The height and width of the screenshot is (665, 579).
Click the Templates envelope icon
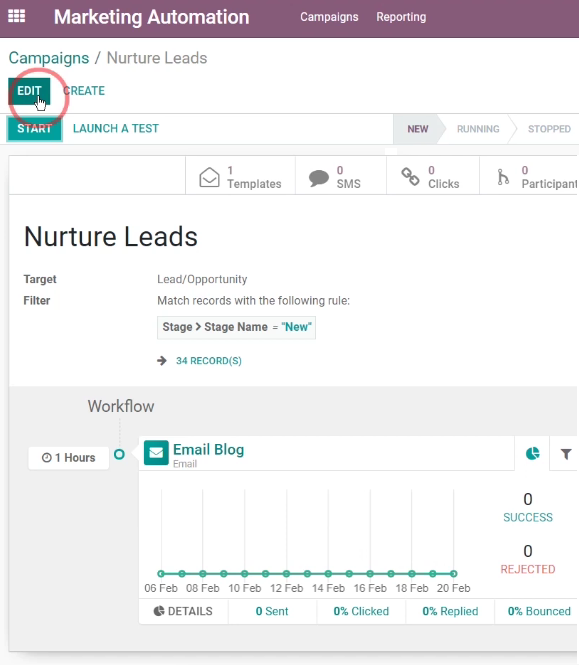point(209,177)
